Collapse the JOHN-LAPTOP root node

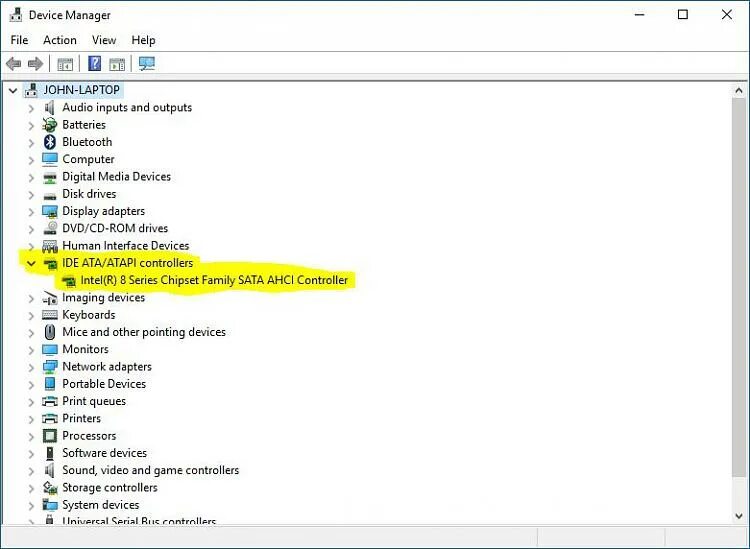coord(13,90)
